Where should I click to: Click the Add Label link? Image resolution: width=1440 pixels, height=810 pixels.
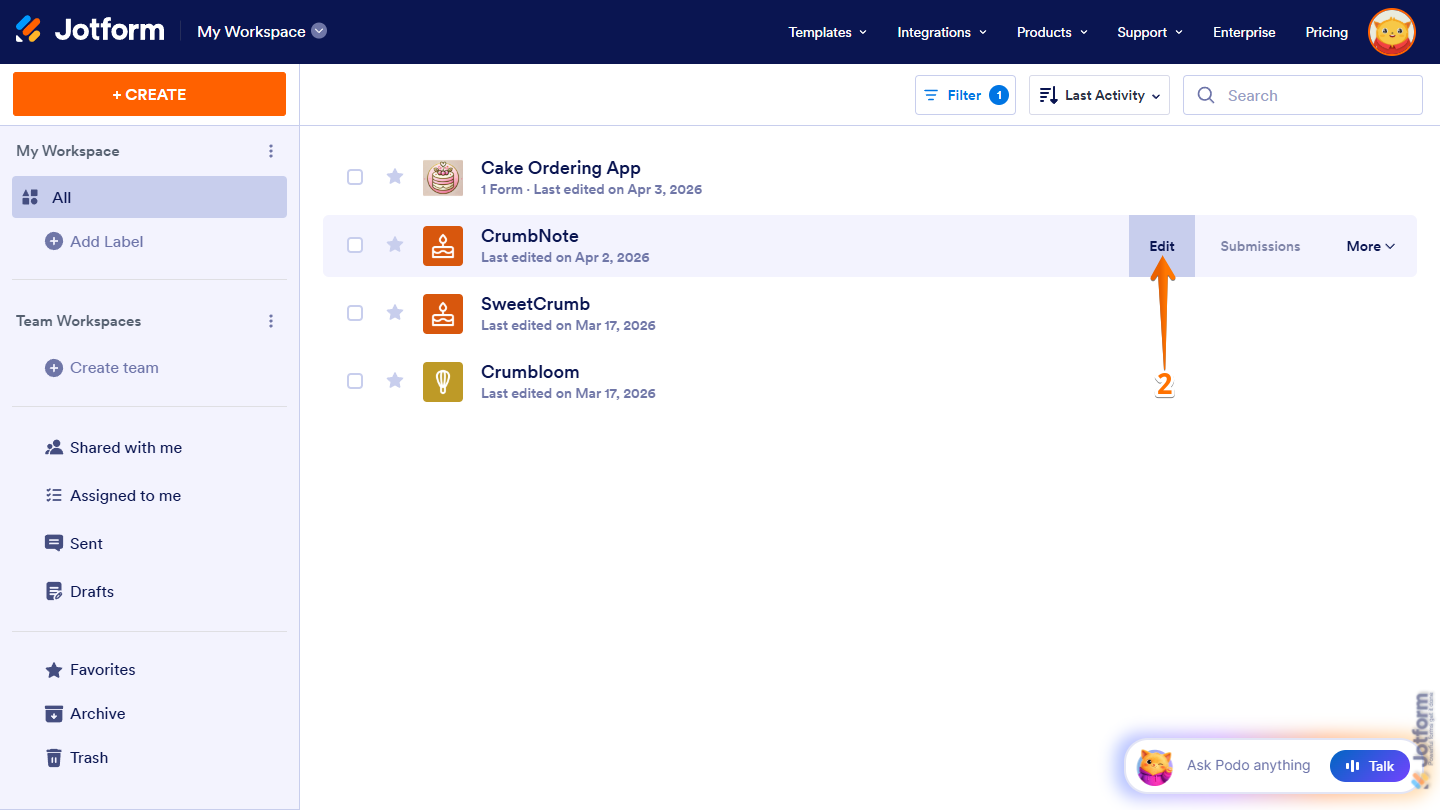click(107, 241)
